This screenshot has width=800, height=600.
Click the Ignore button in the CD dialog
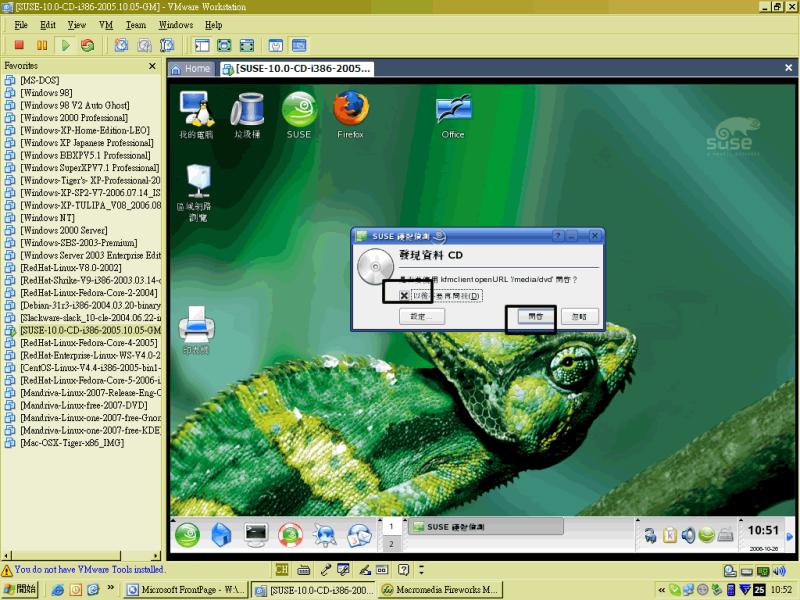579,317
